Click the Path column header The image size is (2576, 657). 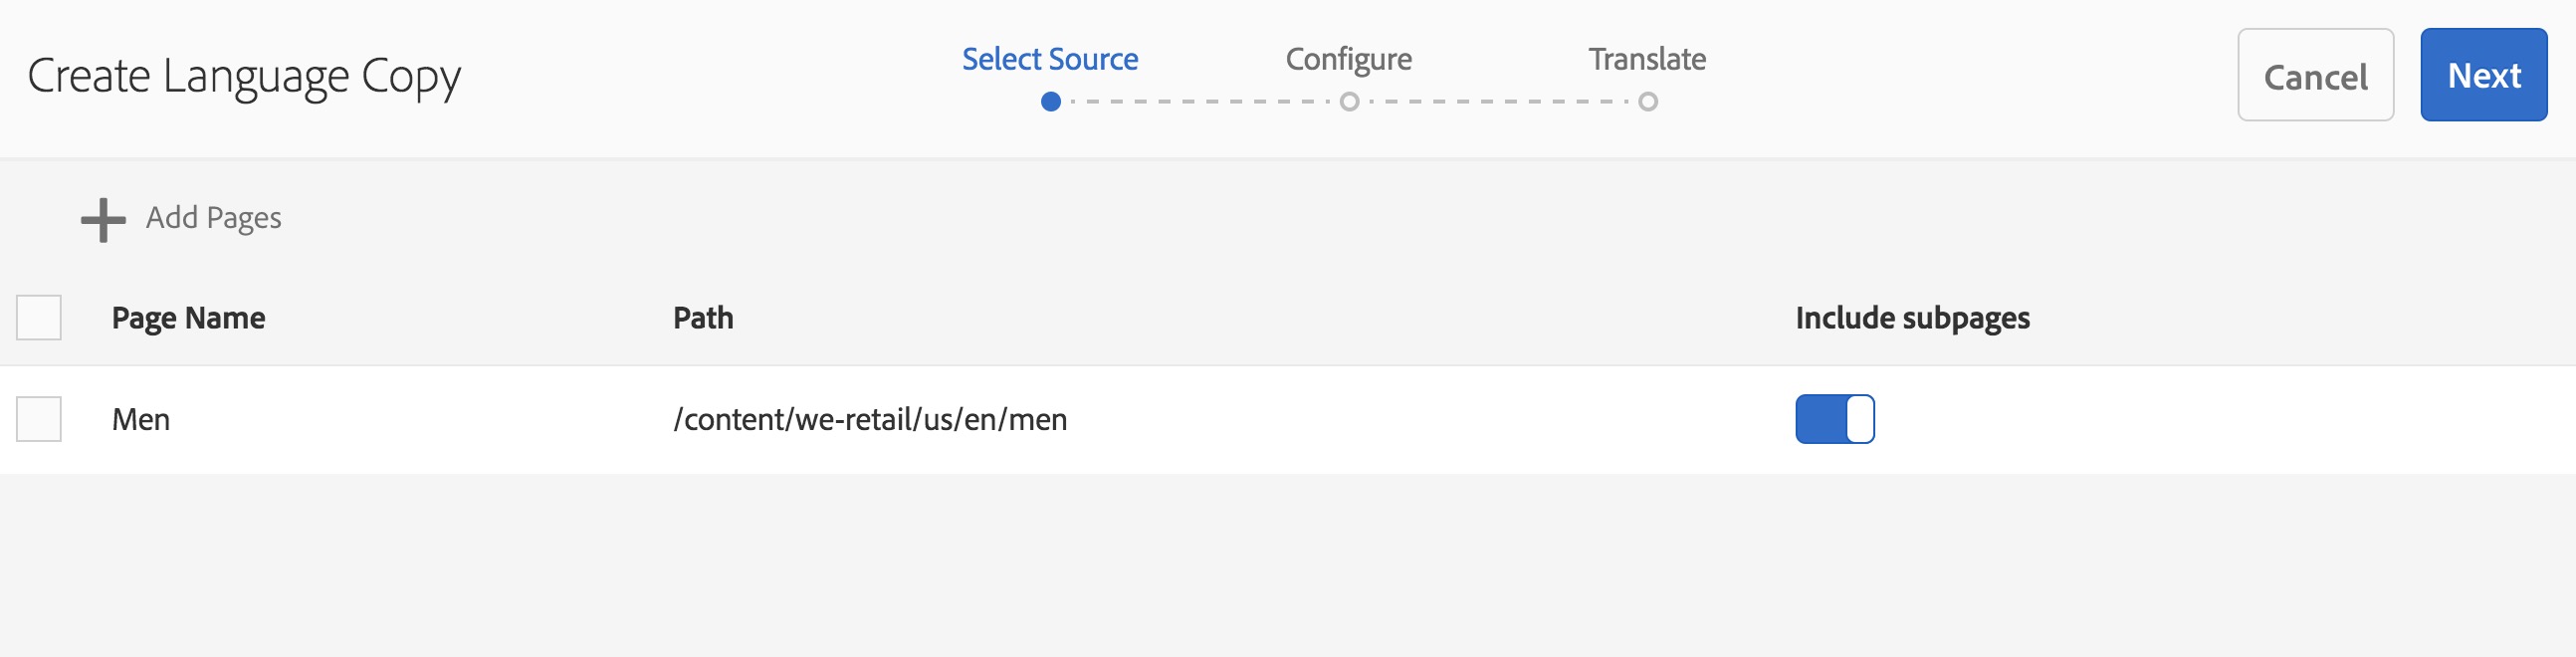coord(703,318)
